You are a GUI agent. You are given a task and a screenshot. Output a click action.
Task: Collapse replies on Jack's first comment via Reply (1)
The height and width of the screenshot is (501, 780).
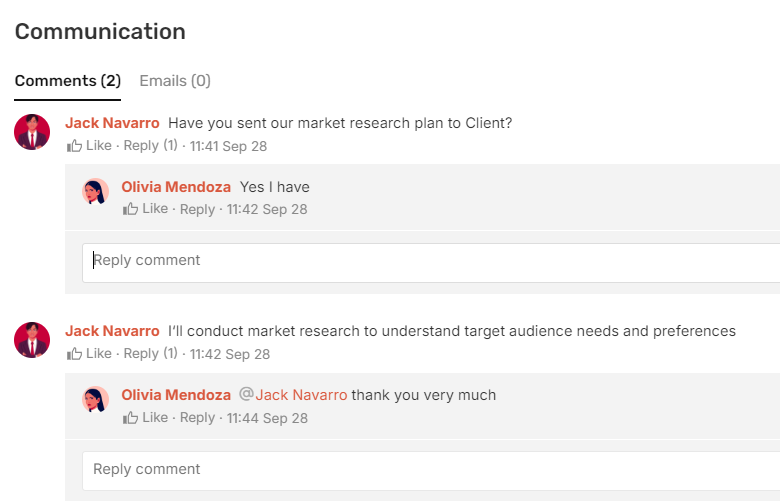pyautogui.click(x=150, y=146)
